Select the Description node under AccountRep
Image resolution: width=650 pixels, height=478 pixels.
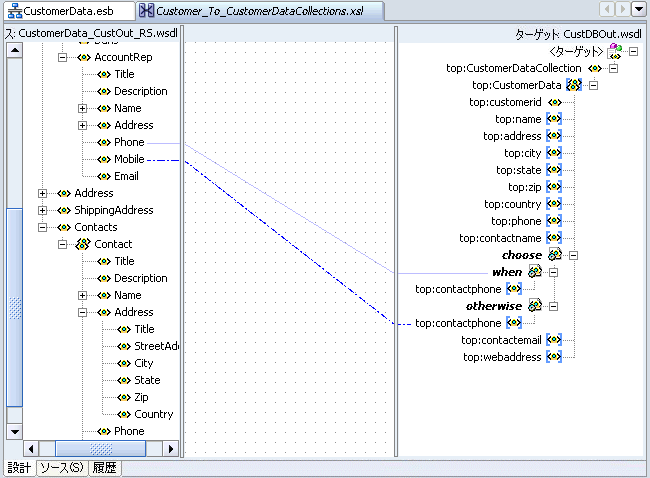point(141,91)
